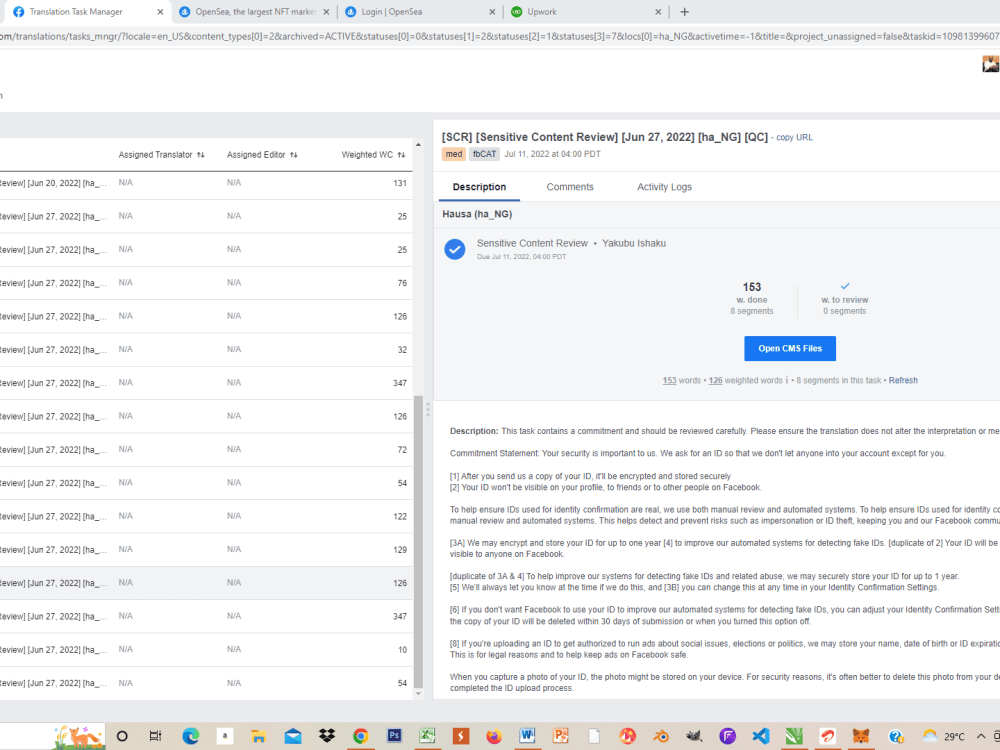Click the w. to review checkmark
The width and height of the screenshot is (1000, 750).
pyautogui.click(x=844, y=286)
